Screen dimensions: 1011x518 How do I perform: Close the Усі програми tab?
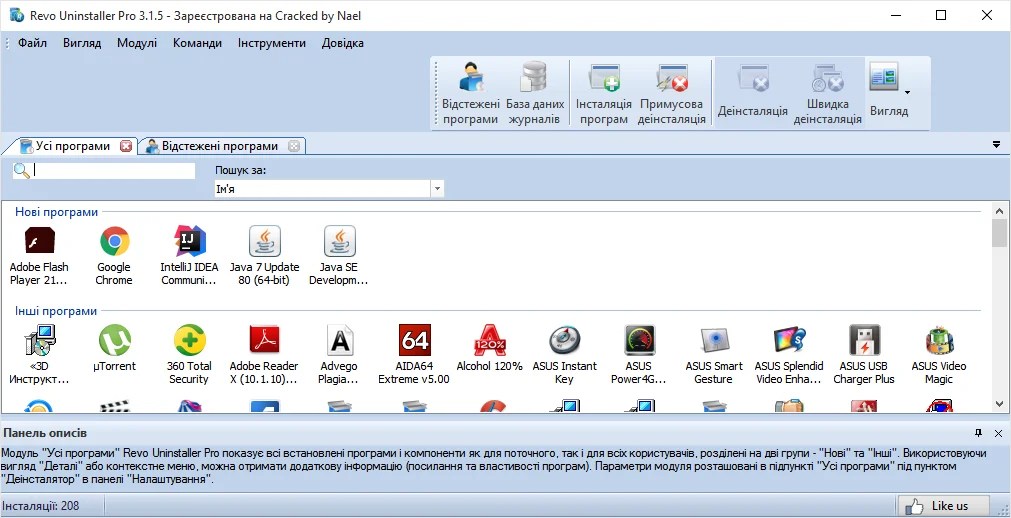tap(126, 146)
